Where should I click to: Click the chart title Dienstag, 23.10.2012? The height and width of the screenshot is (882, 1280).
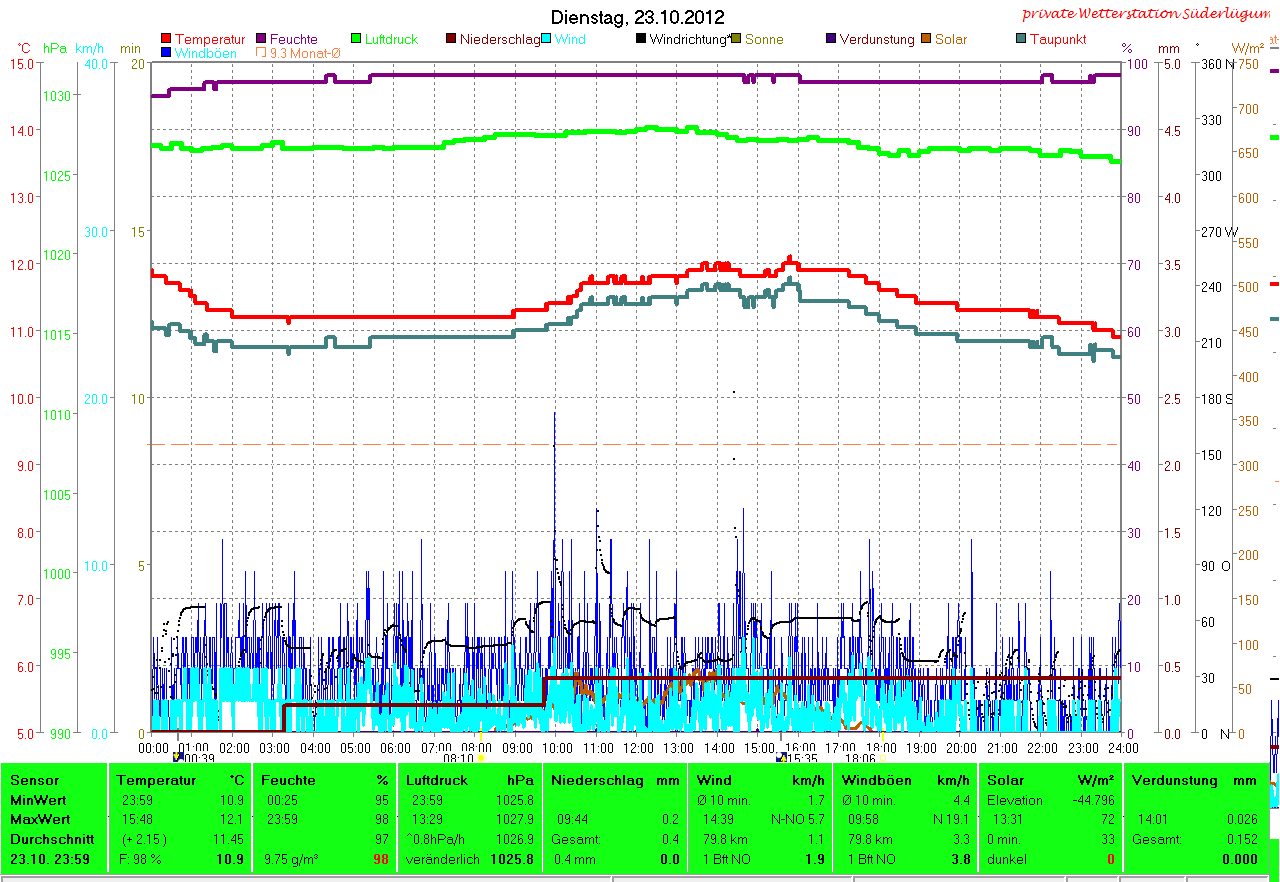point(638,17)
